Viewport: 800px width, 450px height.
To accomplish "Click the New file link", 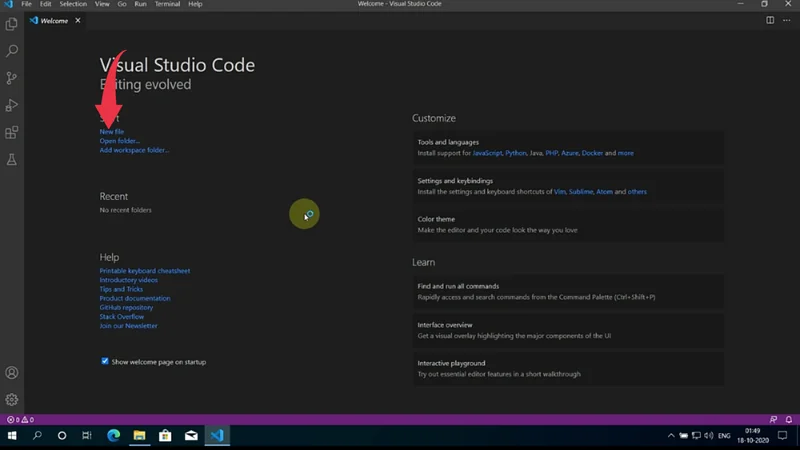I will [112, 132].
